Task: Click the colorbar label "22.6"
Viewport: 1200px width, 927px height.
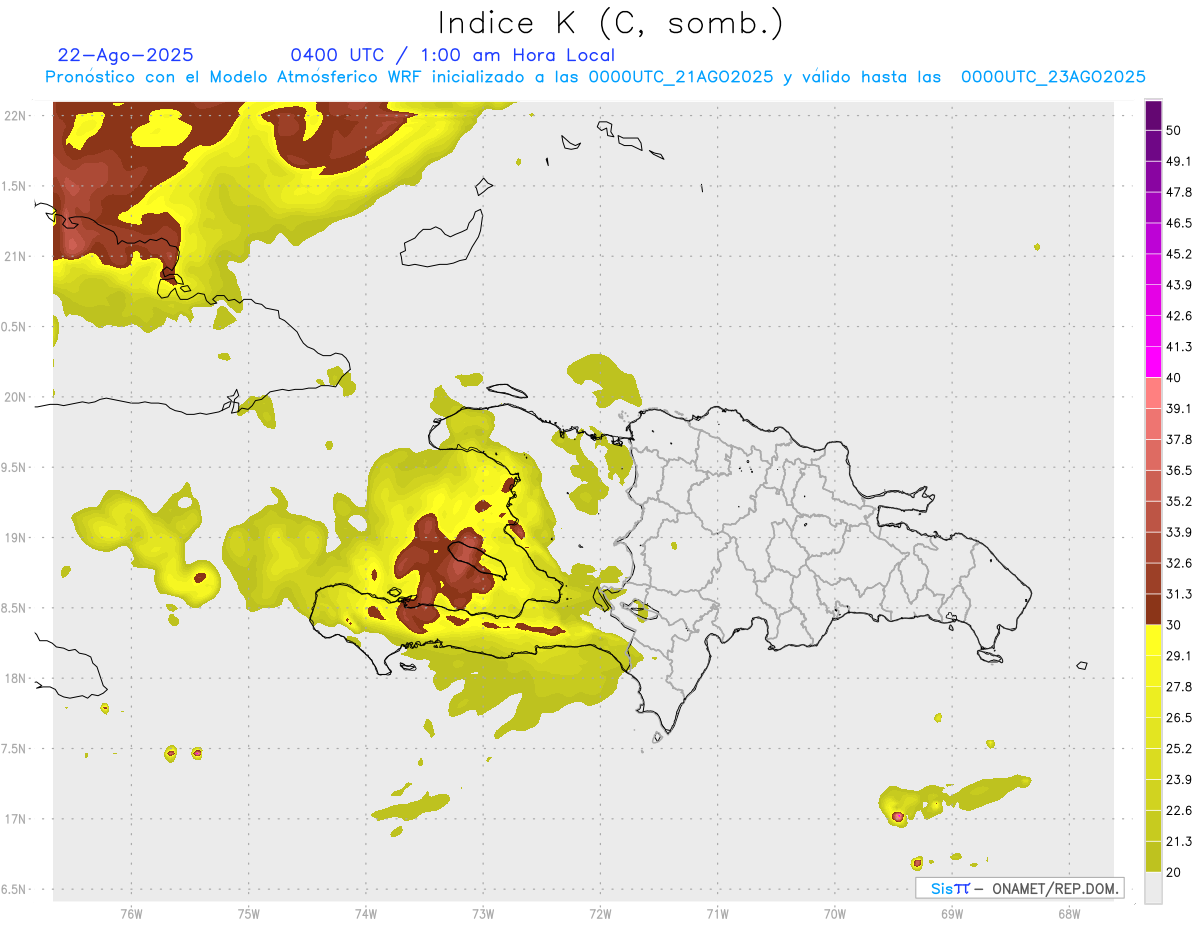Action: click(x=1179, y=811)
